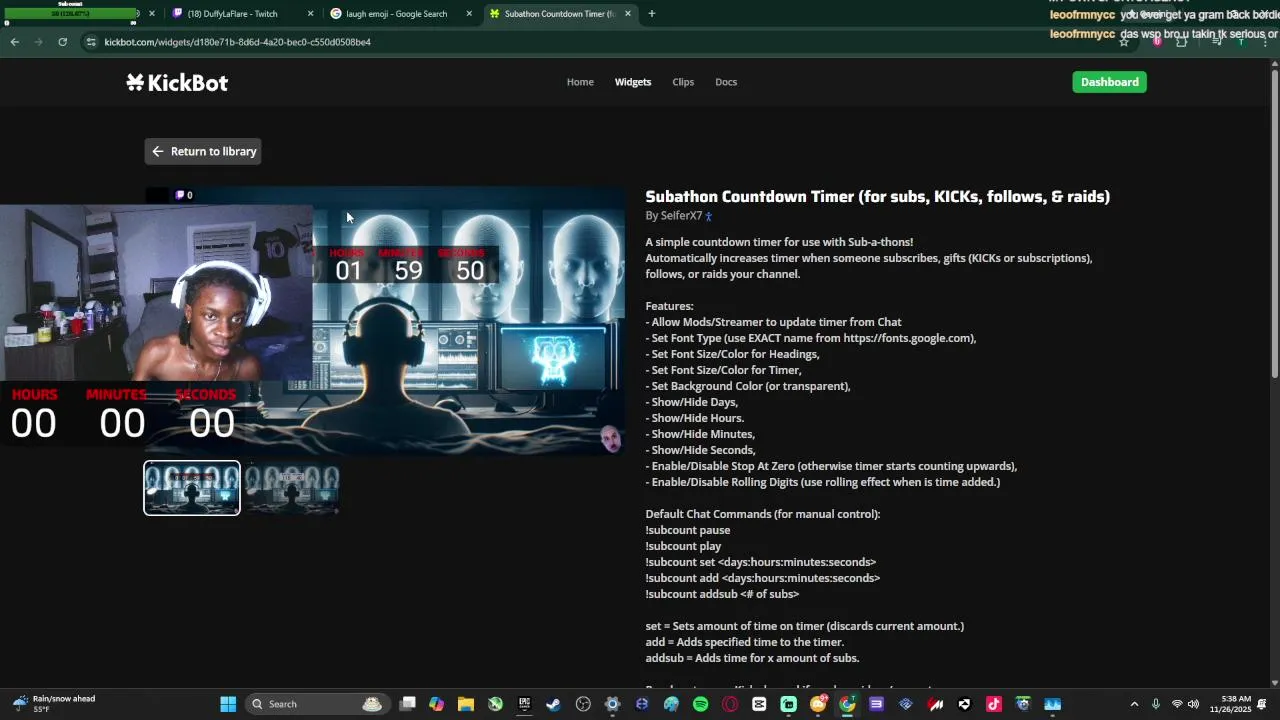Image resolution: width=1280 pixels, height=720 pixels.
Task: Click Return to library button
Action: click(203, 151)
